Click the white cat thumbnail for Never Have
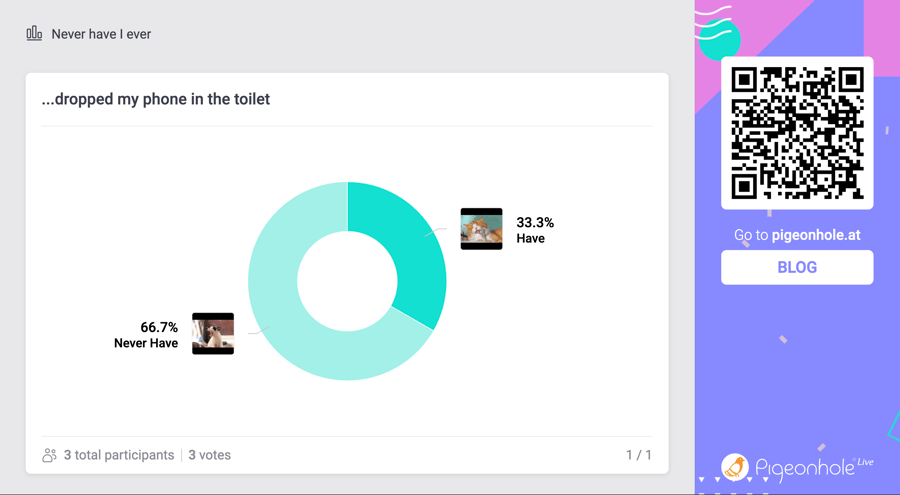The height and width of the screenshot is (495, 900). click(213, 334)
